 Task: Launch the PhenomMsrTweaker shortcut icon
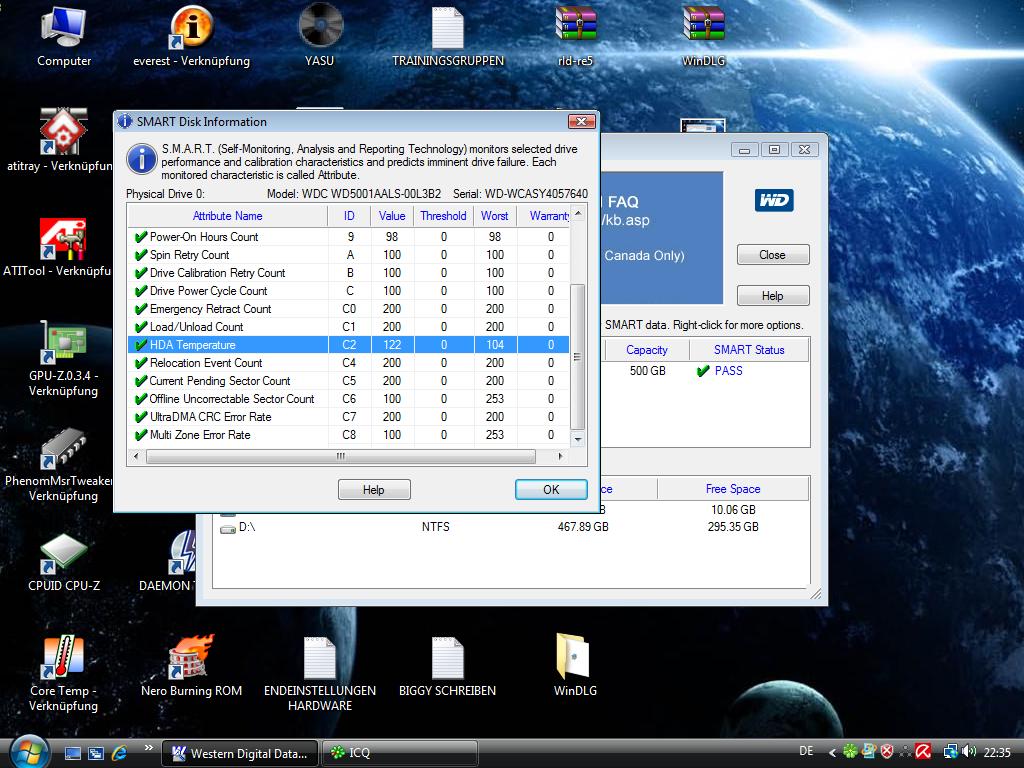tap(63, 449)
